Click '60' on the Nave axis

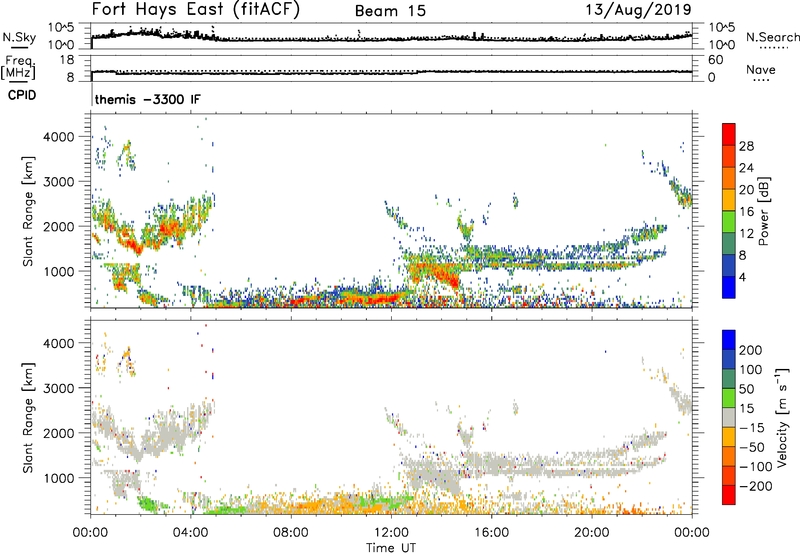pos(715,60)
